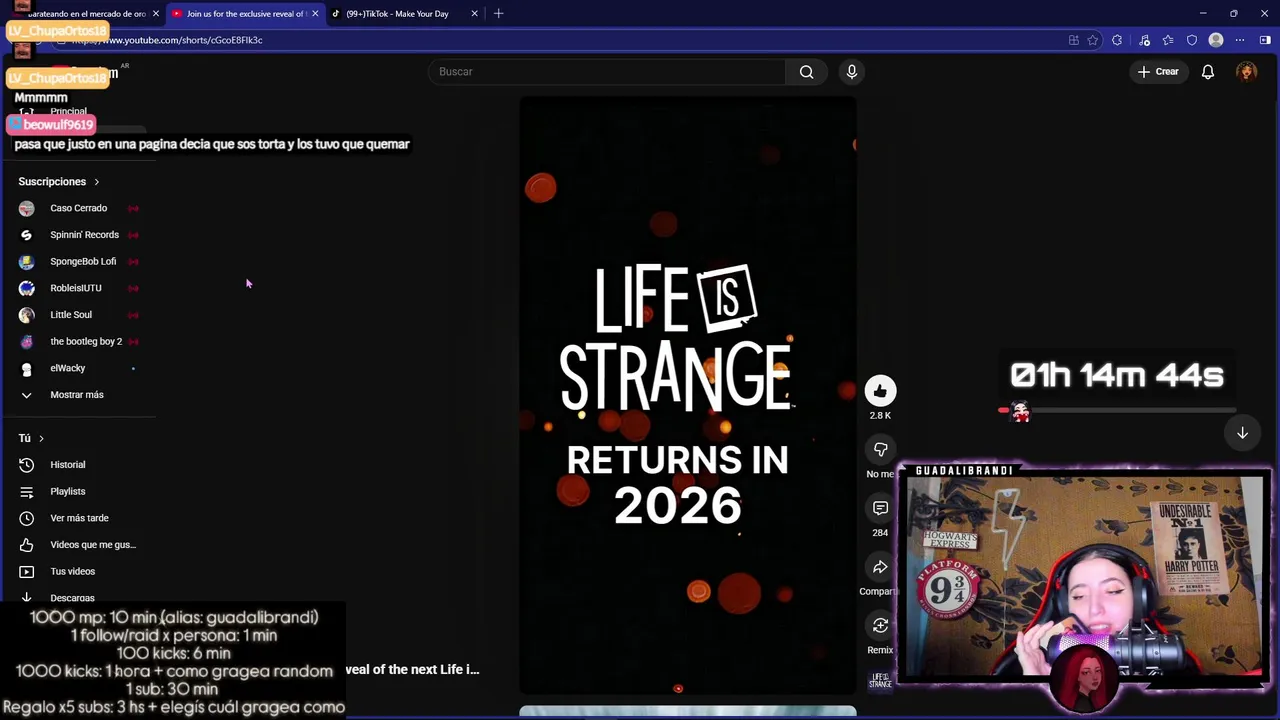
Task: Open the YouTube account avatar menu
Action: pos(1246,72)
